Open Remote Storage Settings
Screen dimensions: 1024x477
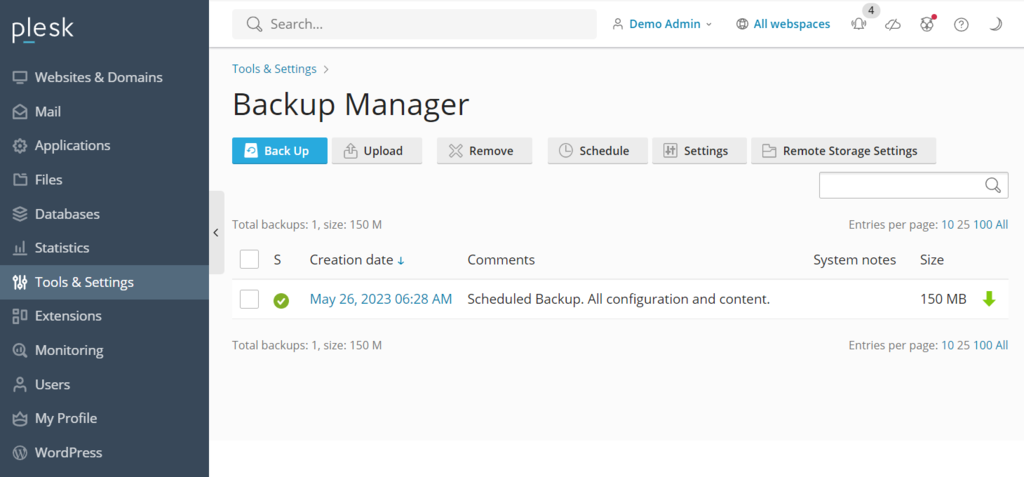843,151
